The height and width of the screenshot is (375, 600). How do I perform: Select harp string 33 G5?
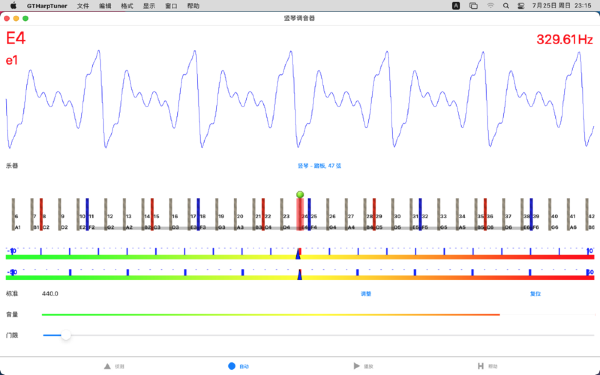pos(439,214)
